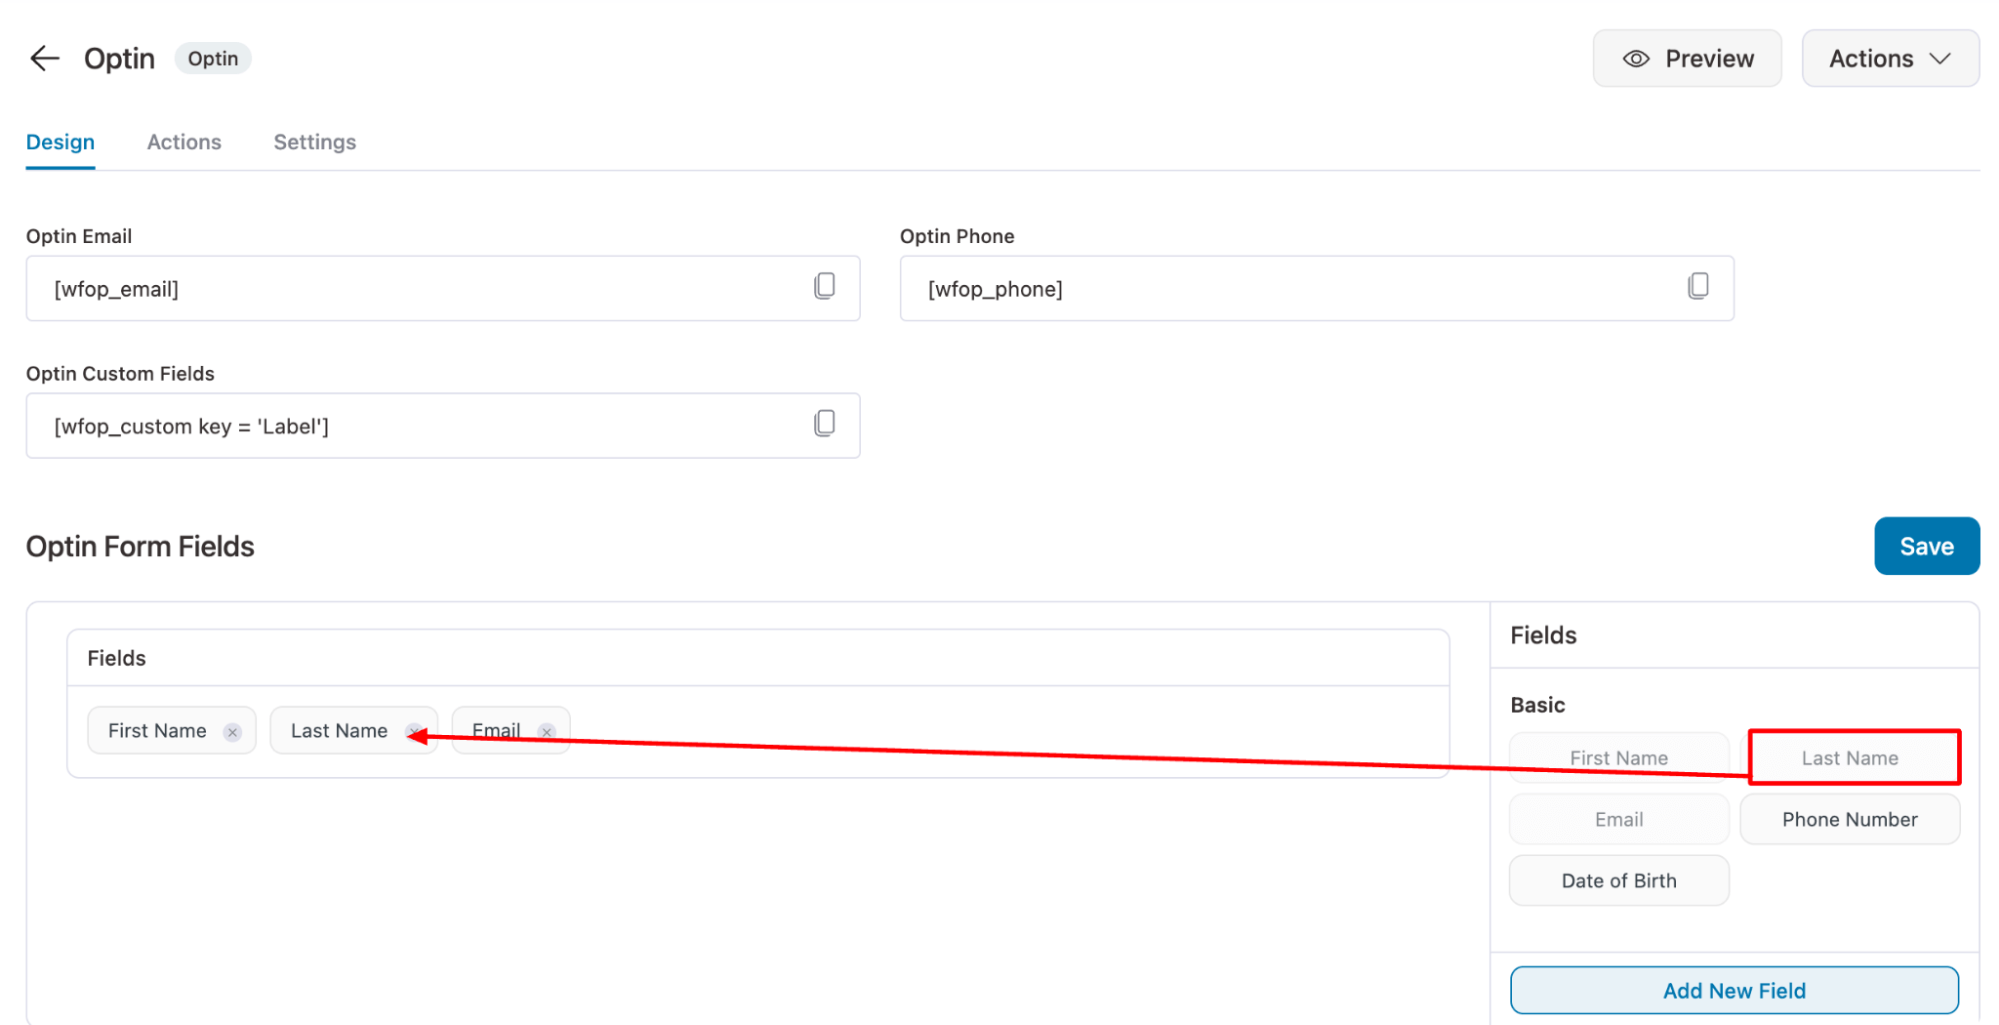Add the Phone Number field
Viewport: 1999px width, 1025px height.
pos(1849,818)
